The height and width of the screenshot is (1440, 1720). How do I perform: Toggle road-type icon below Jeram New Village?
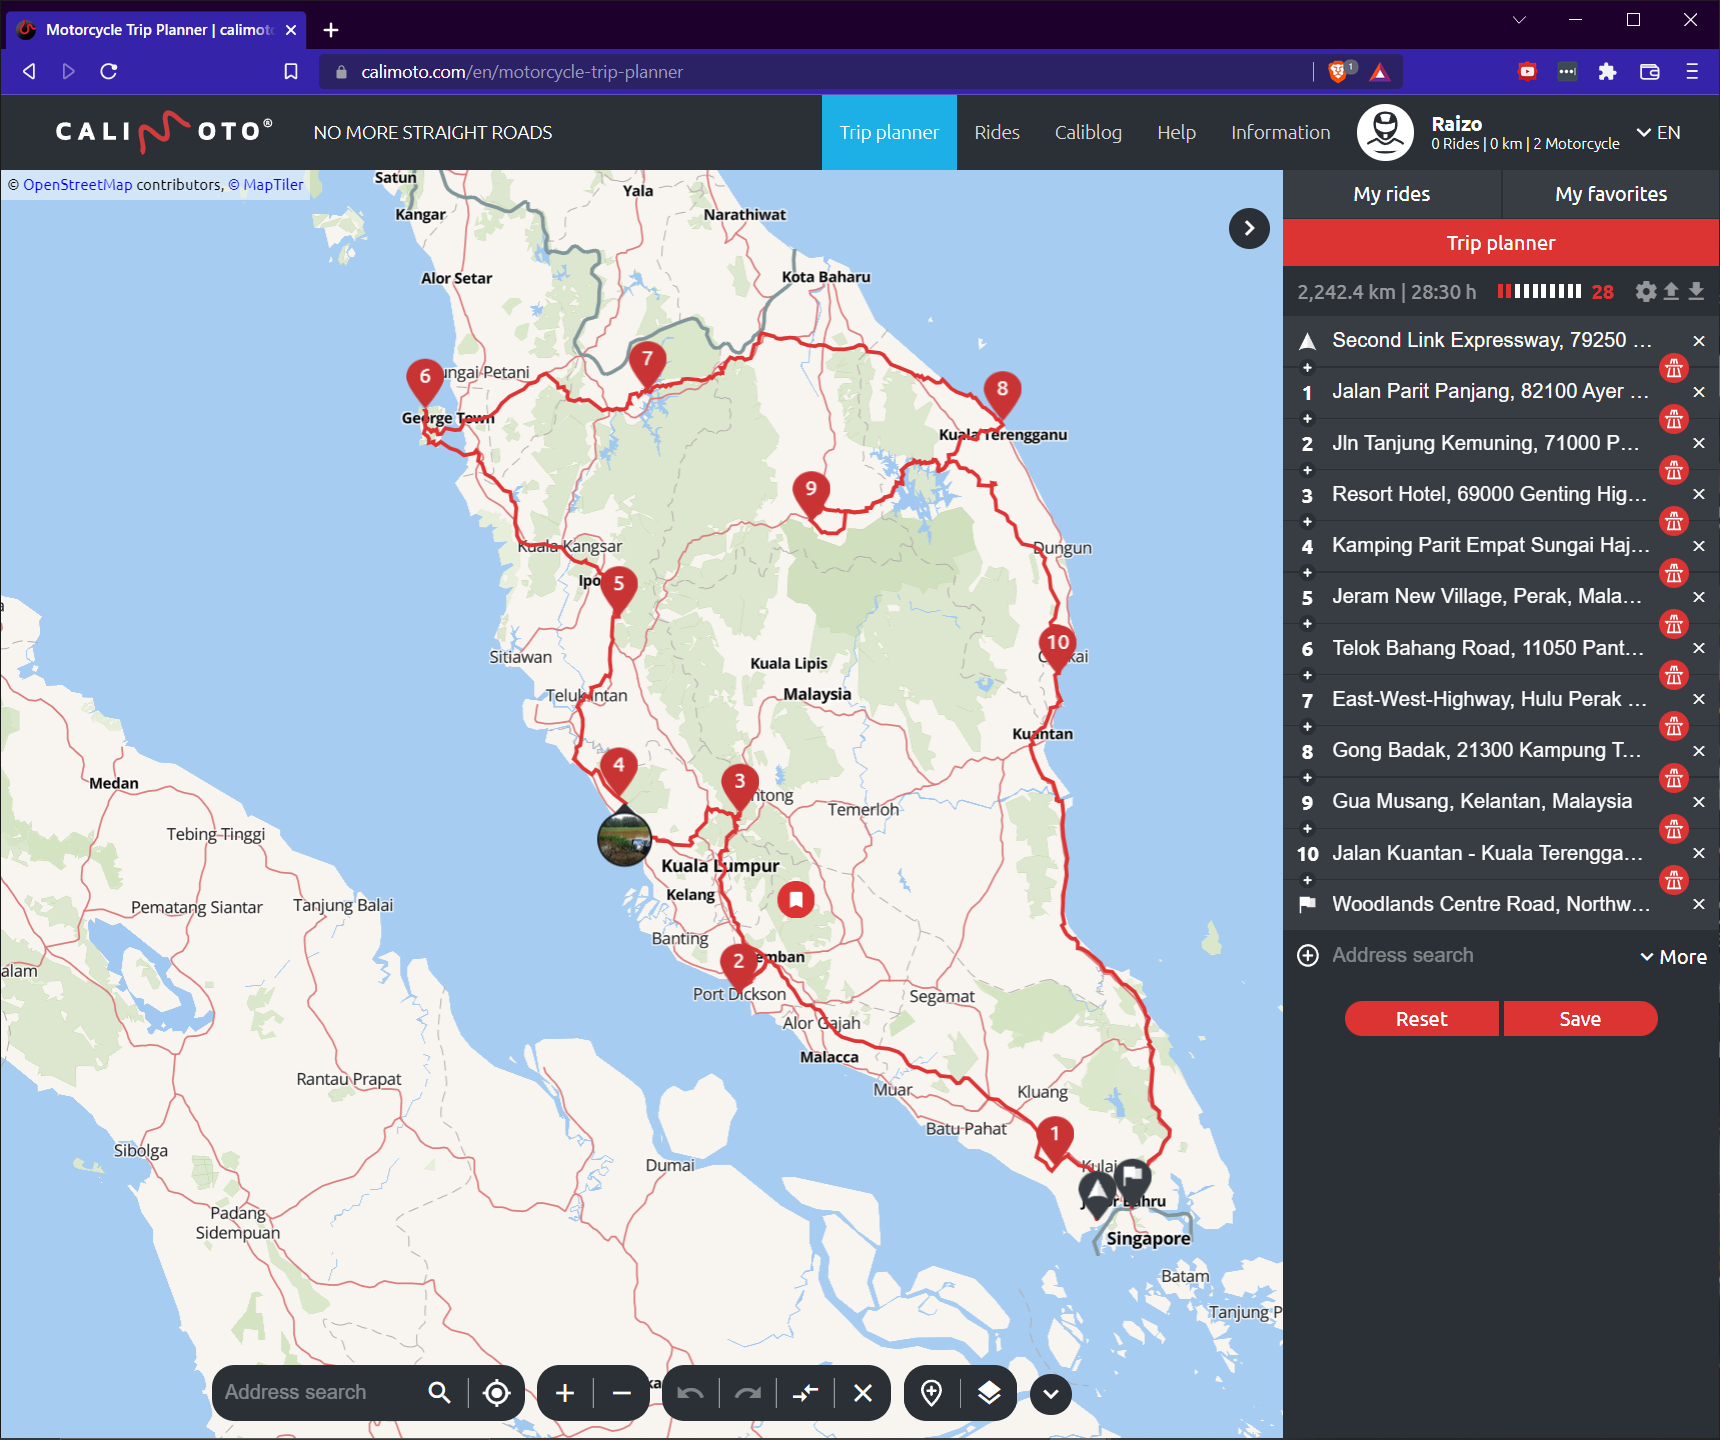(x=1674, y=623)
